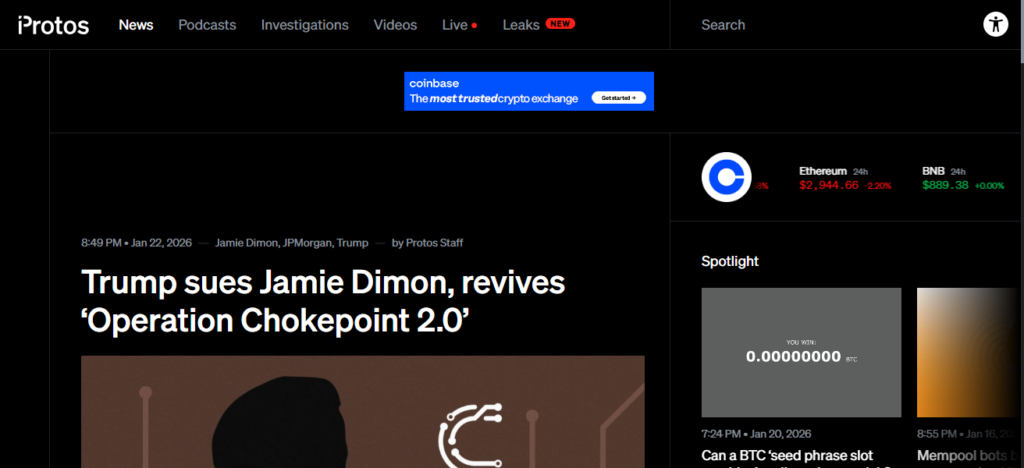Click the JPMorgan tag link
1024x468 pixels.
tap(308, 243)
